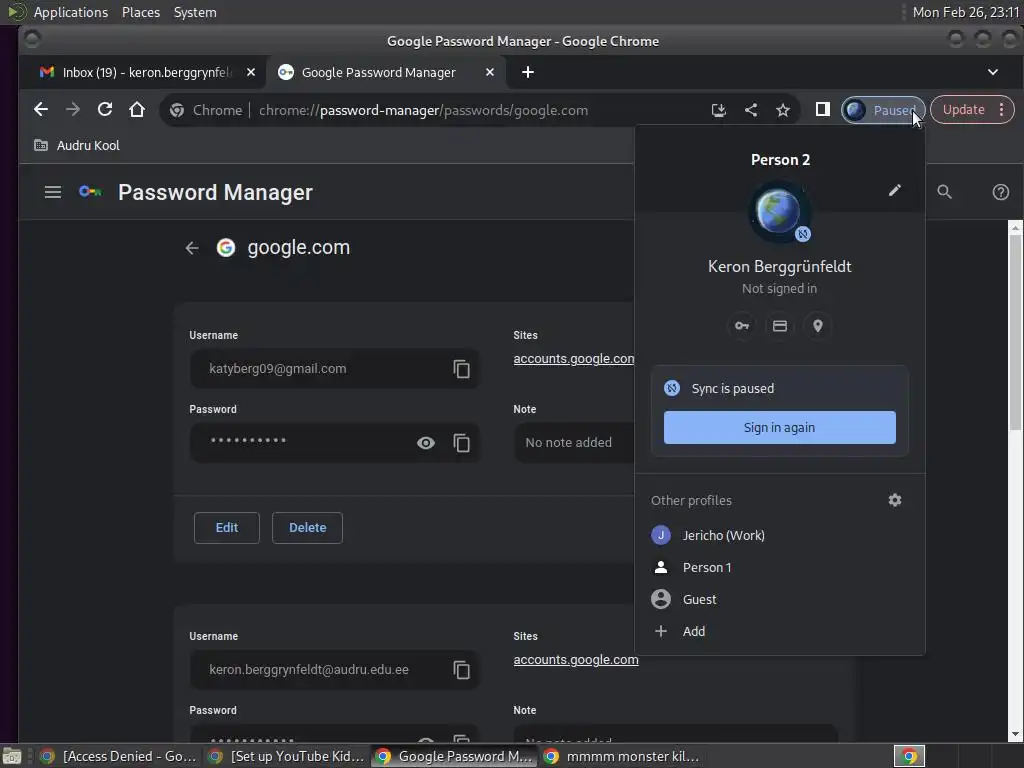Open the Audru Kool bookmarks folder
Screen dimensions: 1024x768
tap(77, 146)
